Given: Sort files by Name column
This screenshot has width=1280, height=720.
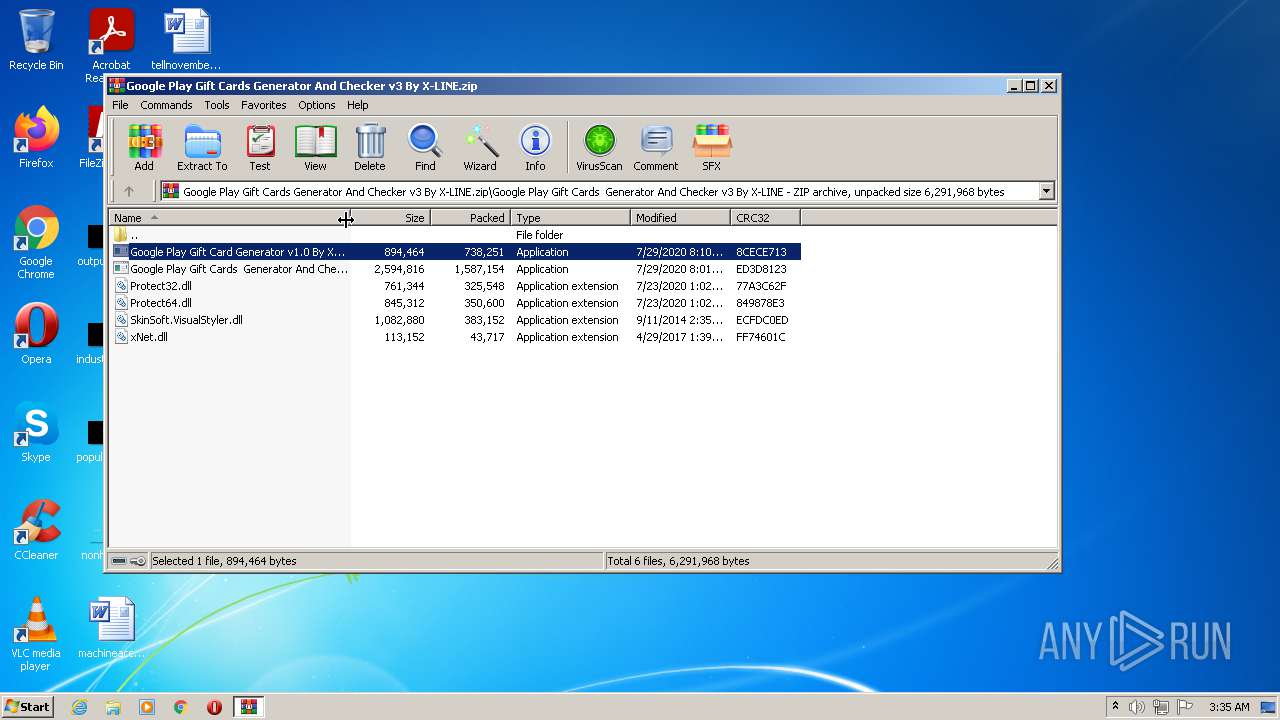Looking at the screenshot, I should coord(229,217).
